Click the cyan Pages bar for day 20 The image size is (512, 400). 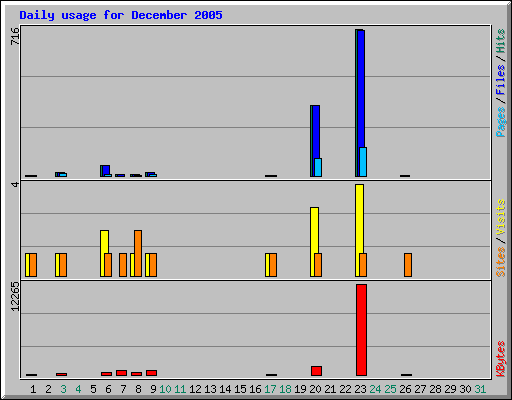coord(318,167)
